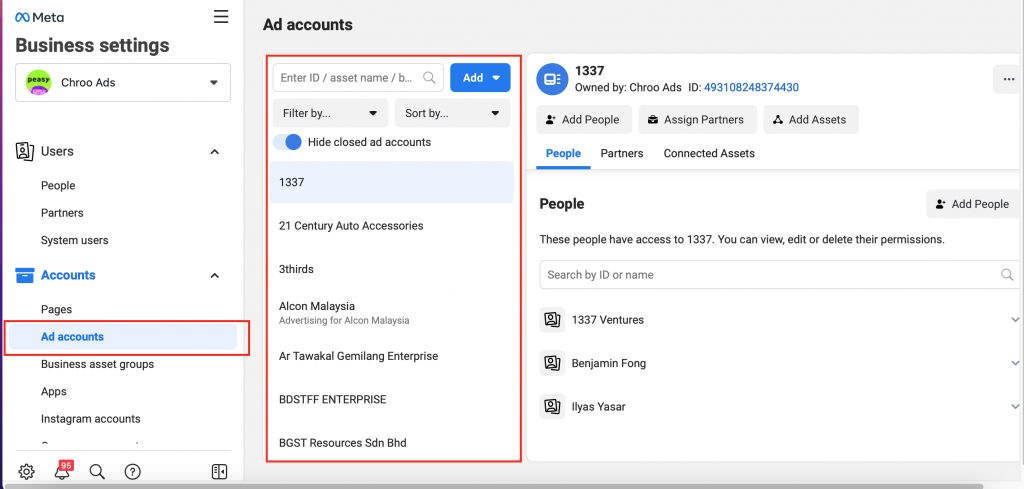Viewport: 1024px width, 489px height.
Task: Click the Meta logo
Action: [x=39, y=17]
